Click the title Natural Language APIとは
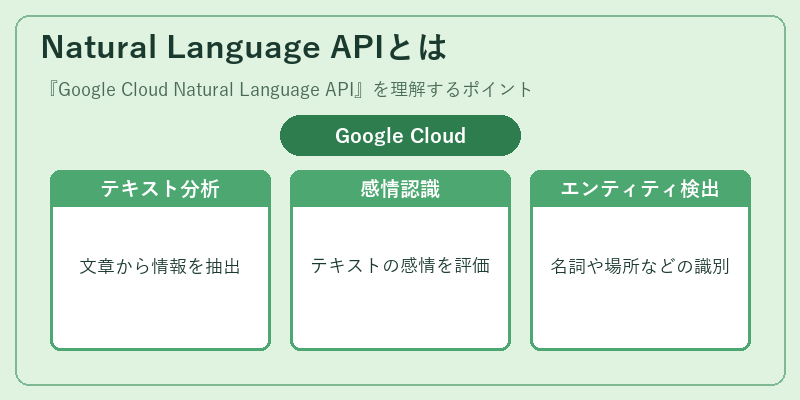This screenshot has height=400, width=800. pos(244,47)
